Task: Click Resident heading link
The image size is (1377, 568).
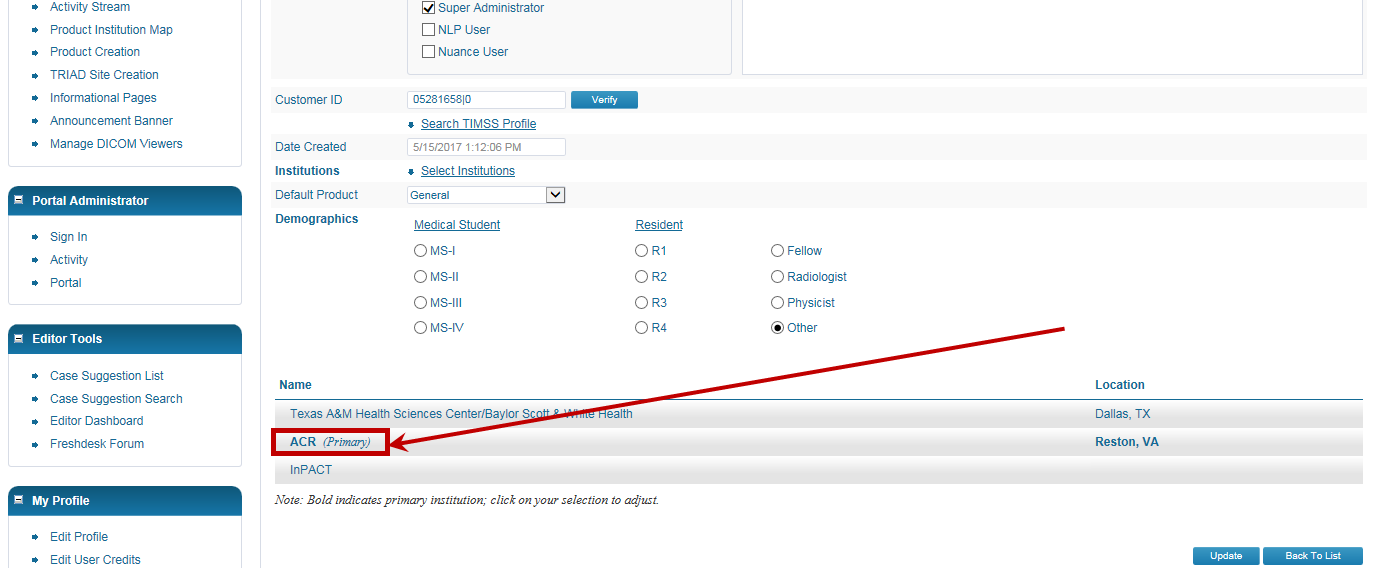Action: tap(659, 225)
